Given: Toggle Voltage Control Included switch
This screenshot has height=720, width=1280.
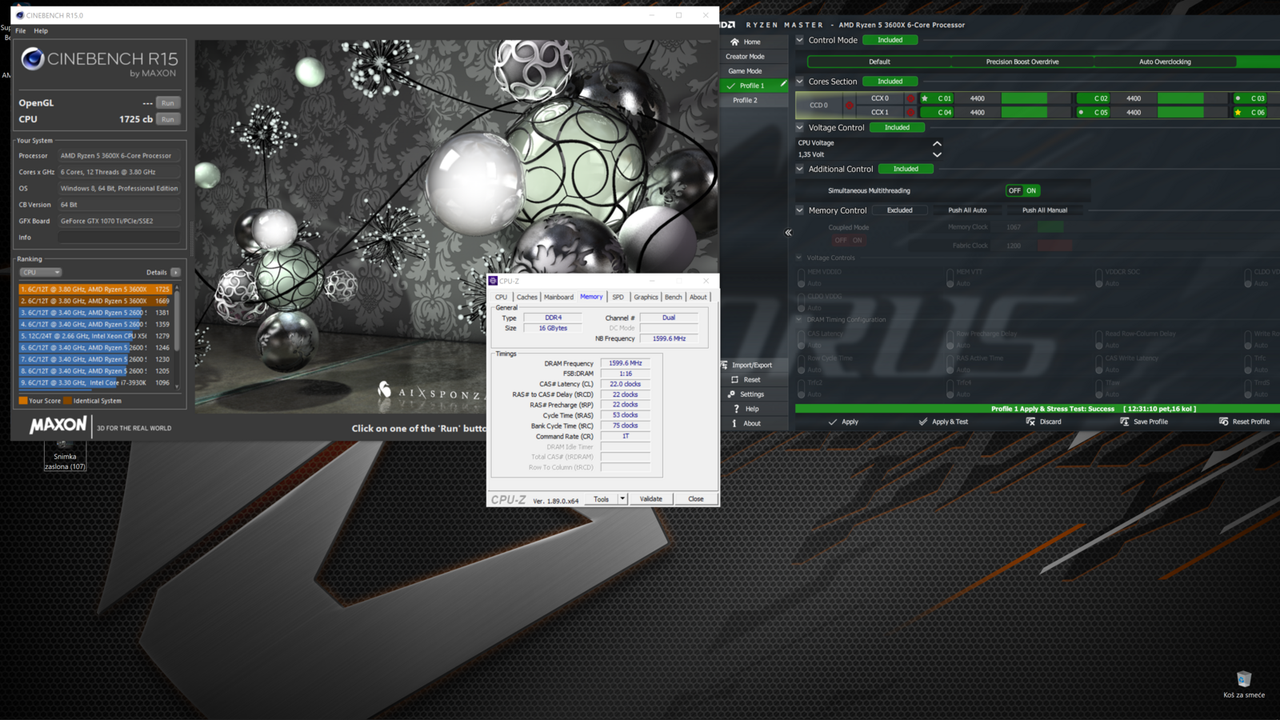Looking at the screenshot, I should point(897,127).
